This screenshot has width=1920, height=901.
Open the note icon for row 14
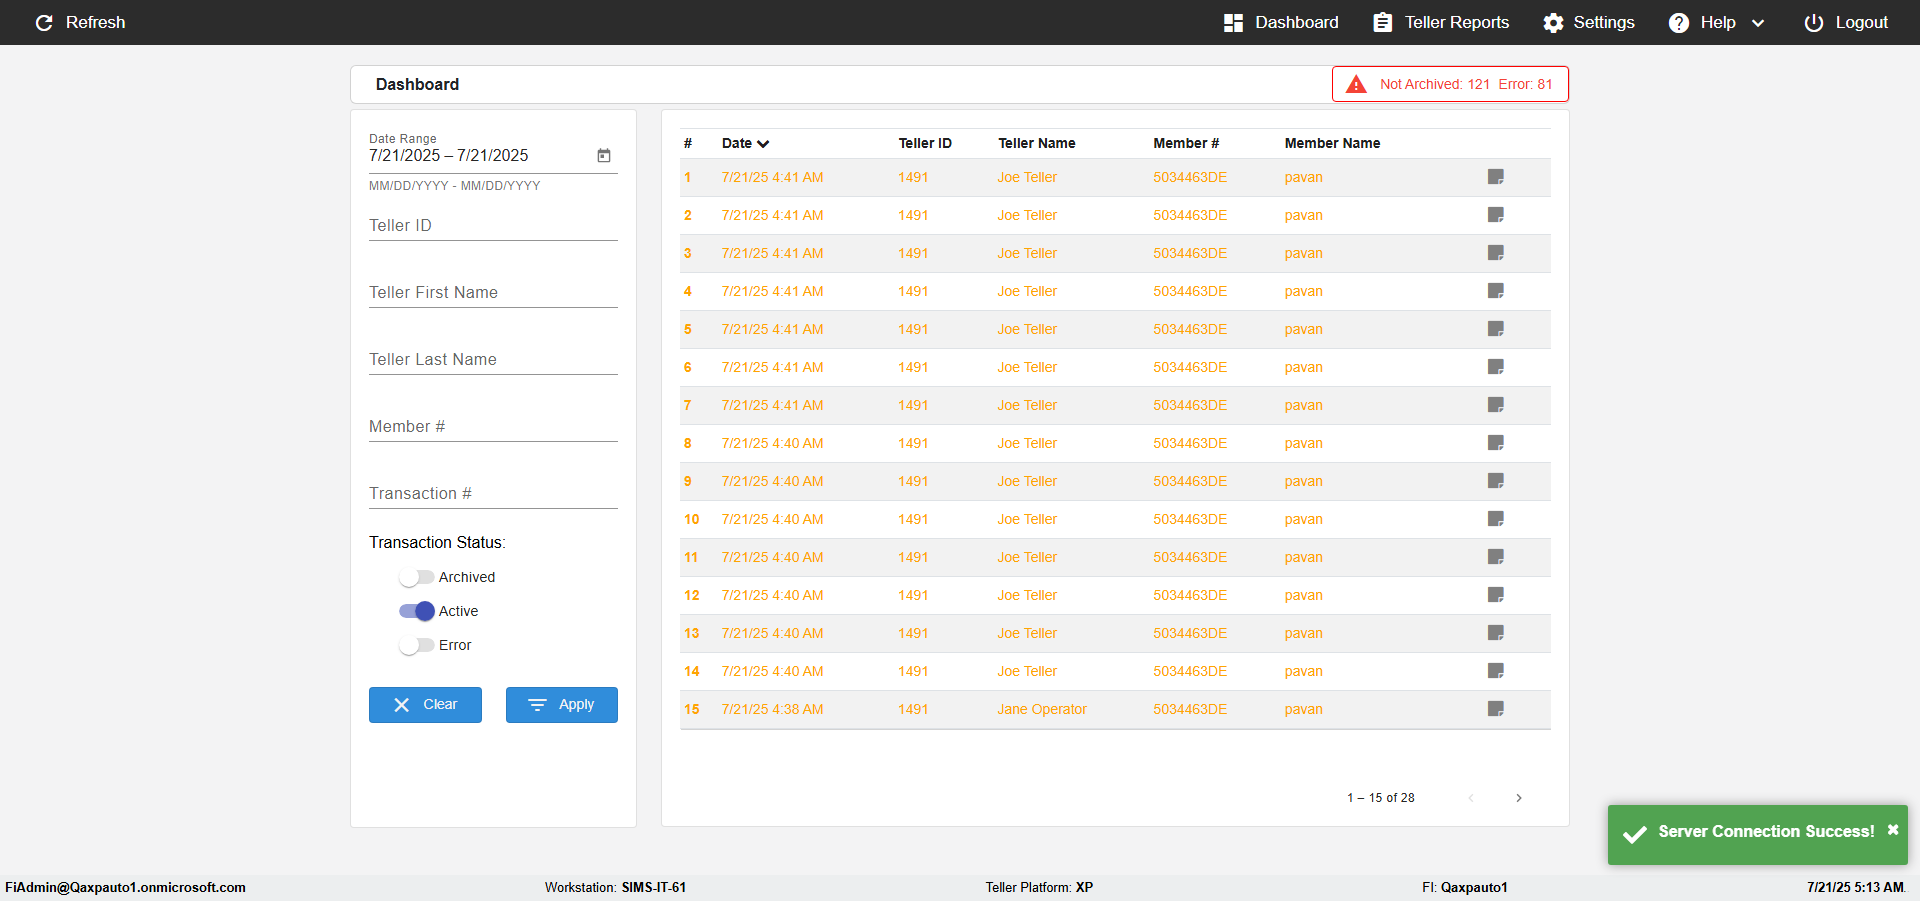click(x=1496, y=671)
